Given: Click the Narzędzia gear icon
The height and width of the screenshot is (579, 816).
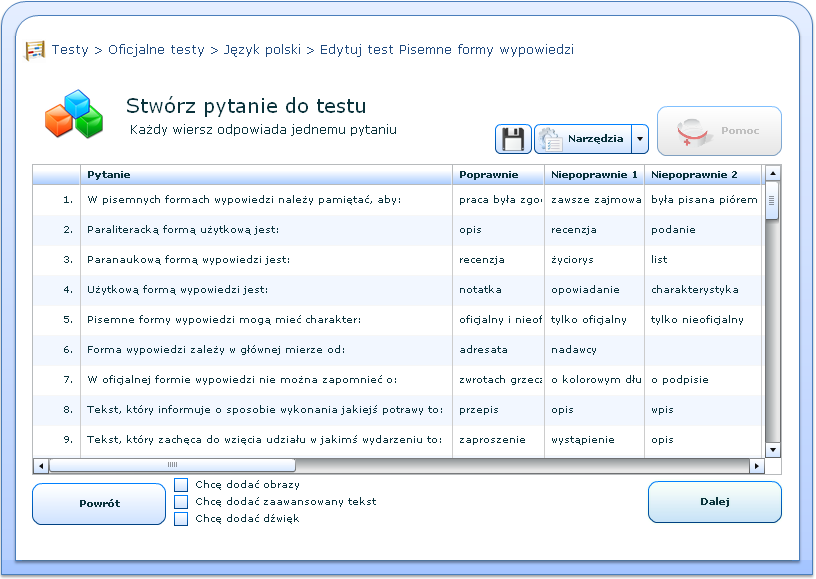Looking at the screenshot, I should click(550, 139).
